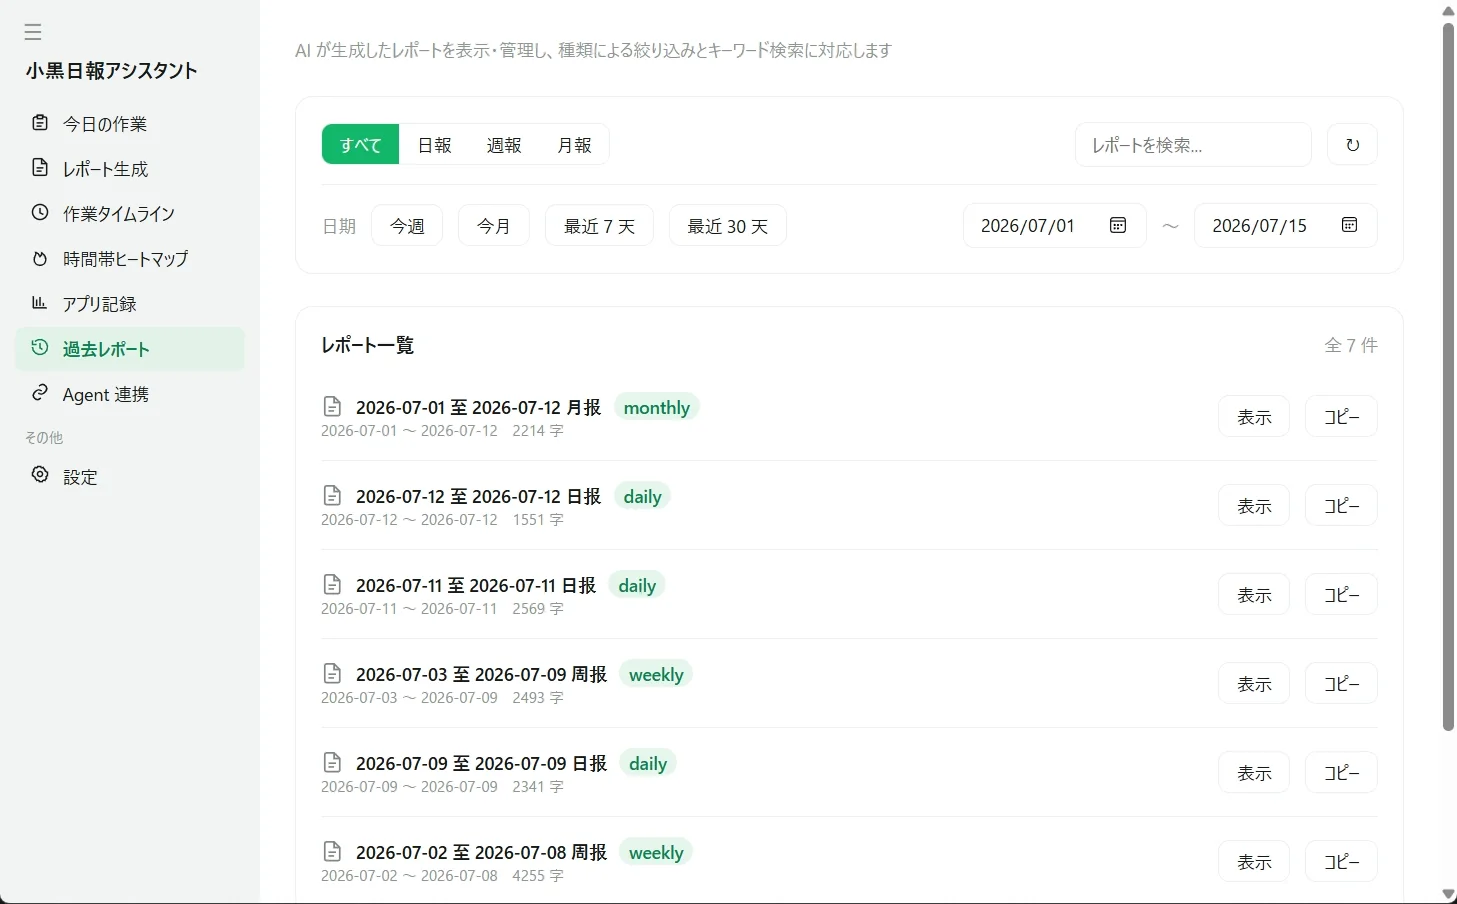Click コピー for the 2026-07-09 日报
This screenshot has height=904, width=1457.
click(1341, 773)
